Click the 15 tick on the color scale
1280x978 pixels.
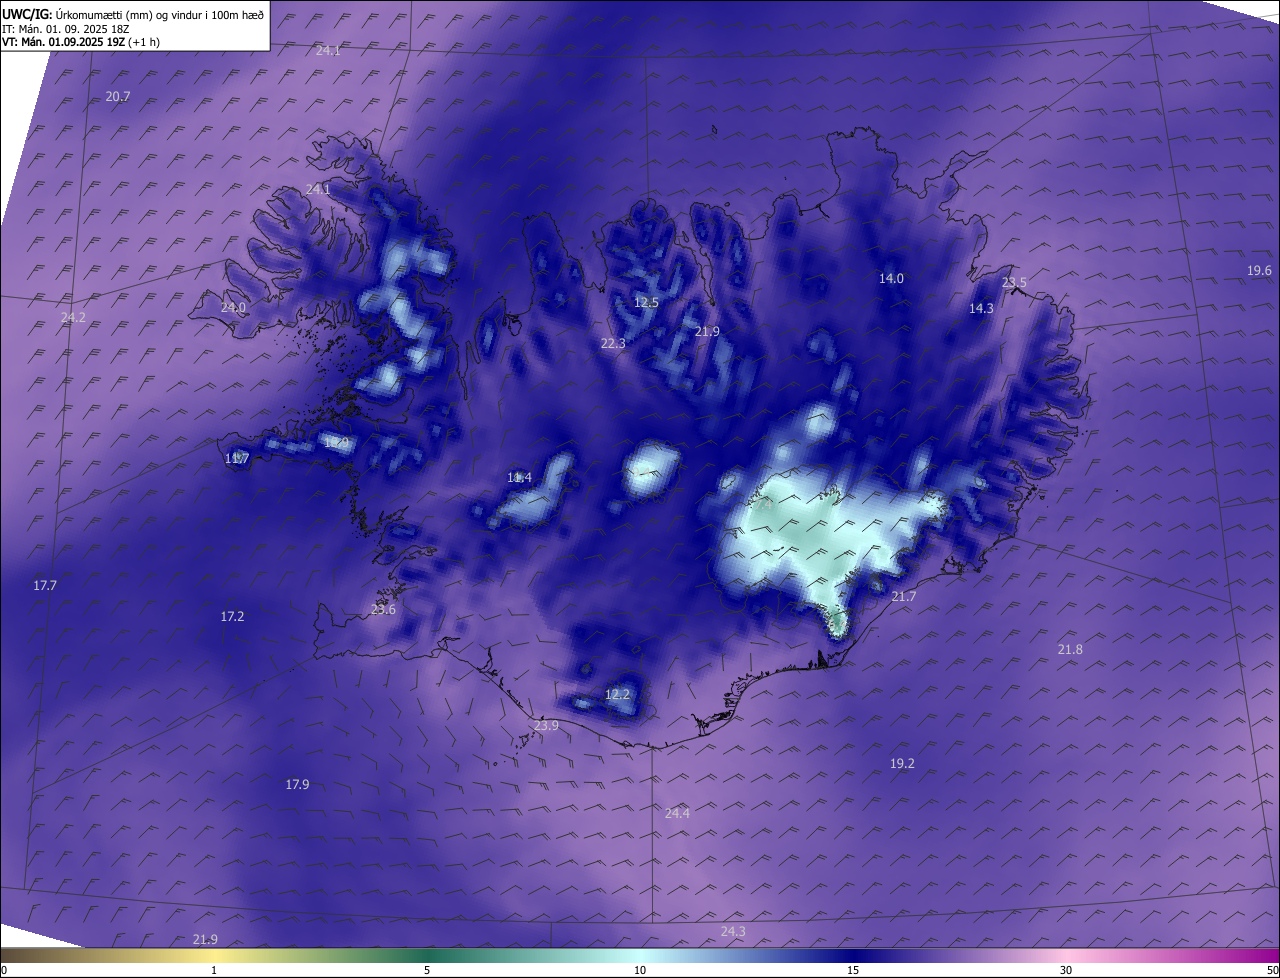853,970
